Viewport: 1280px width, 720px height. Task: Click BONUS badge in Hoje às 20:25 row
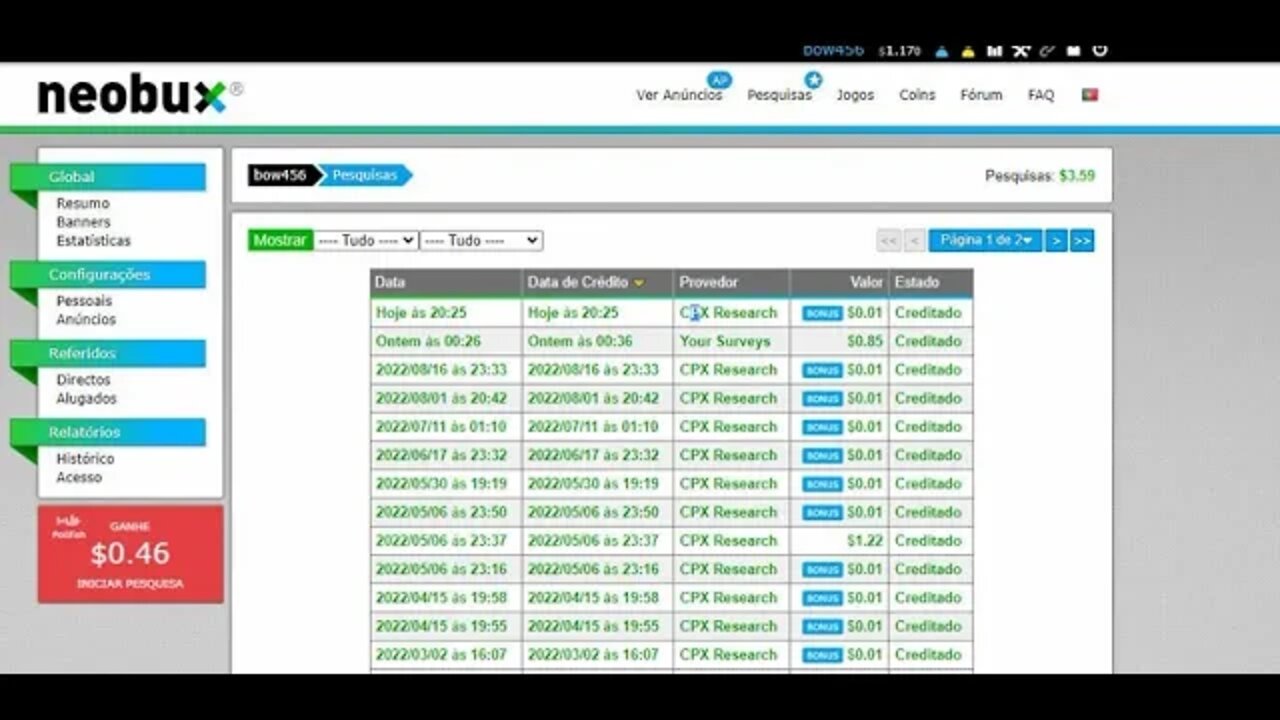(x=822, y=313)
